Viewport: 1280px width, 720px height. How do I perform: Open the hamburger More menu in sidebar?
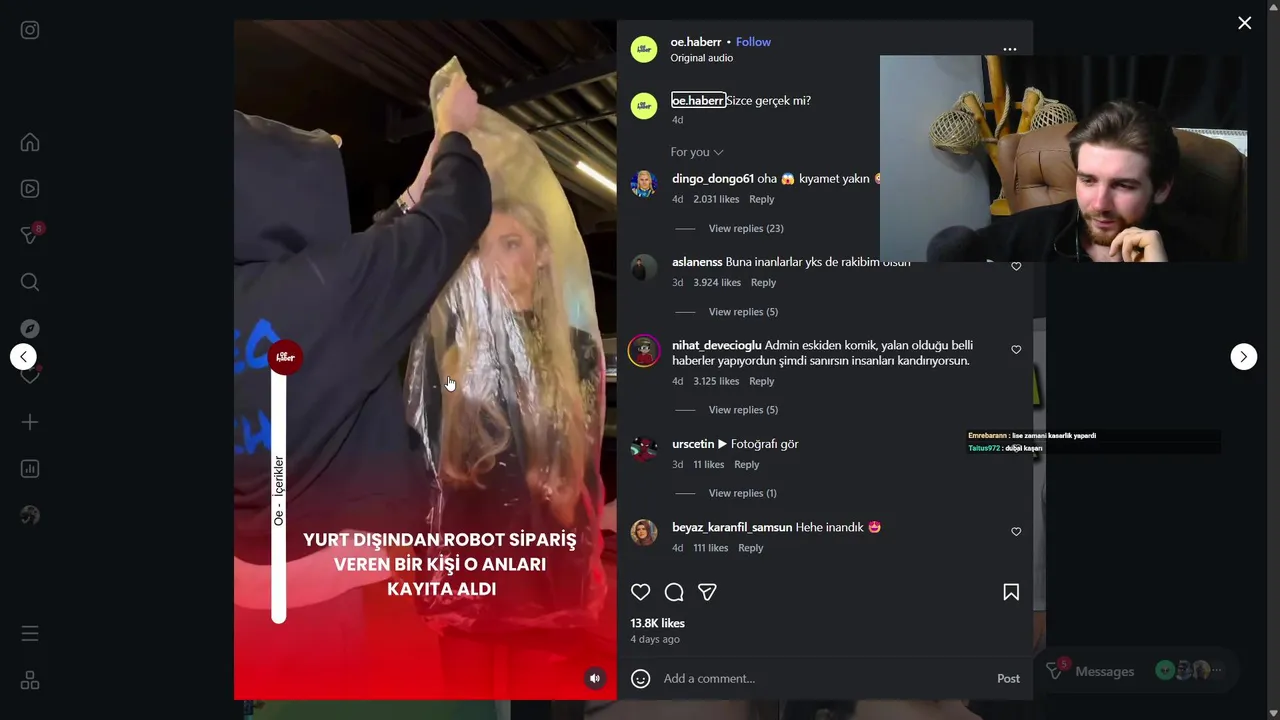(30, 633)
